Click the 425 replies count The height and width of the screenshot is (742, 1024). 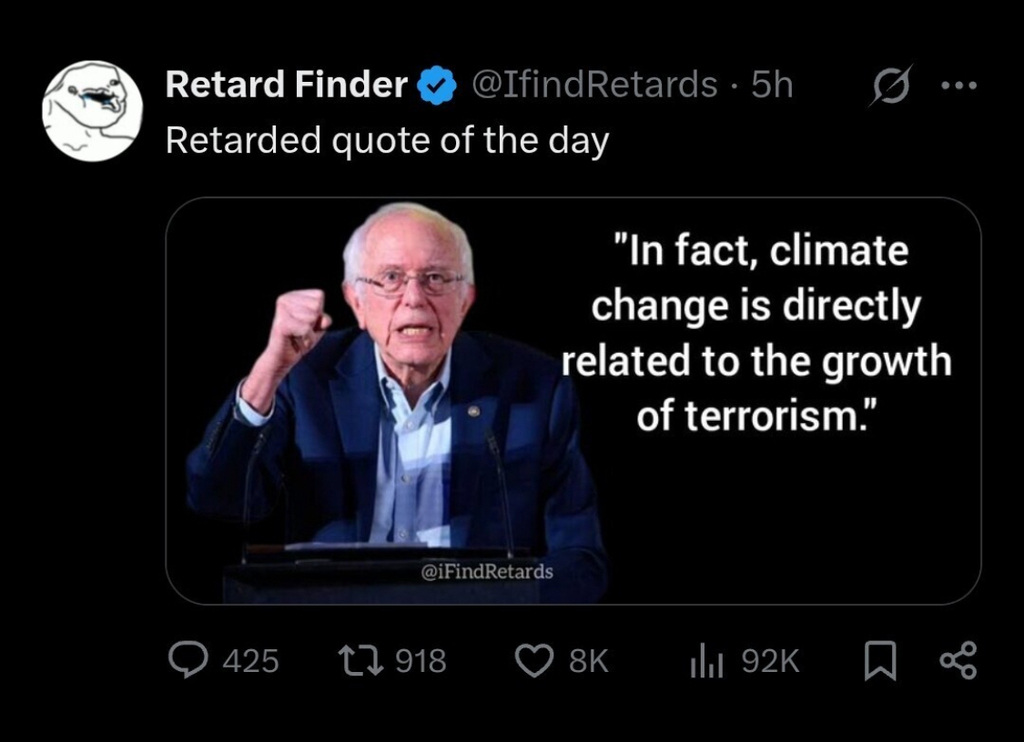[x=250, y=661]
